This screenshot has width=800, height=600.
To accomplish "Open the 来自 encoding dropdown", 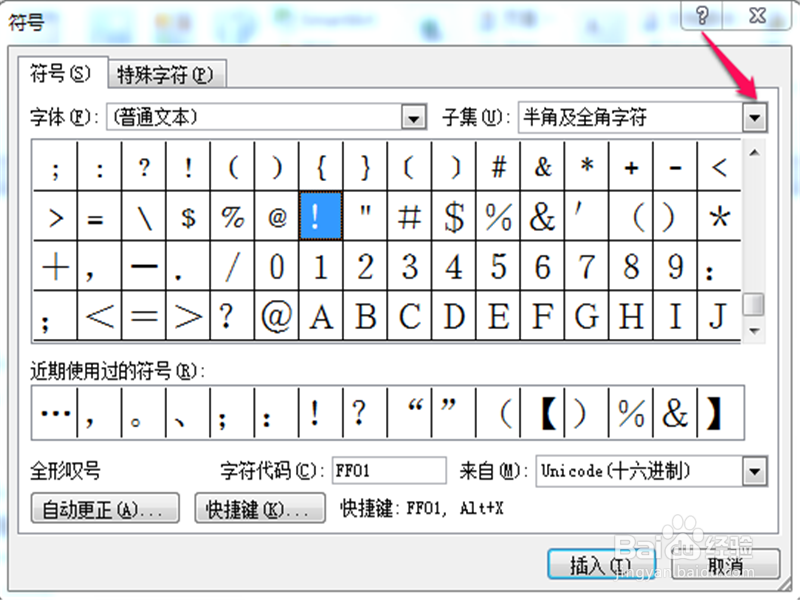I will point(755,470).
